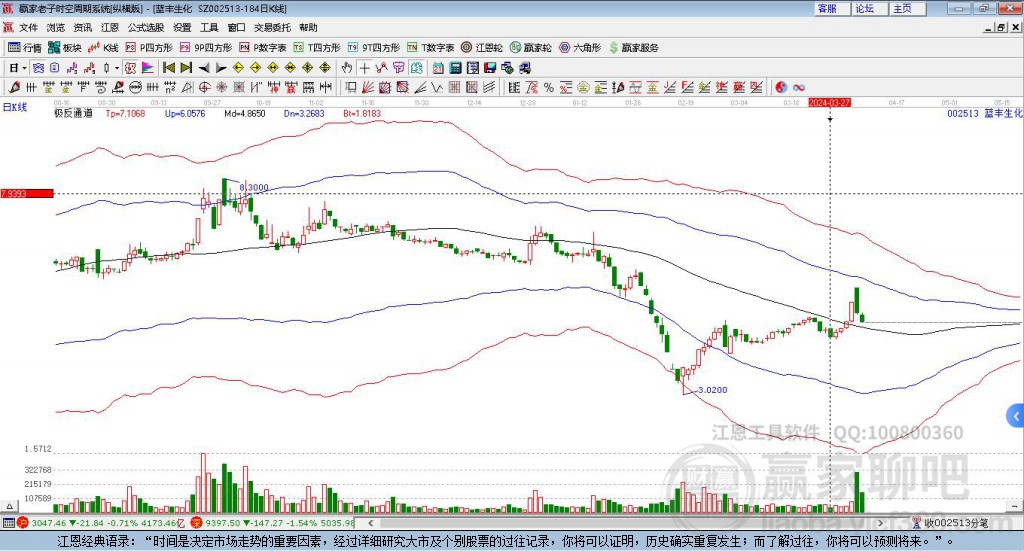Open the 收002513分笔 status entry
The width and height of the screenshot is (1024, 551).
click(x=950, y=523)
